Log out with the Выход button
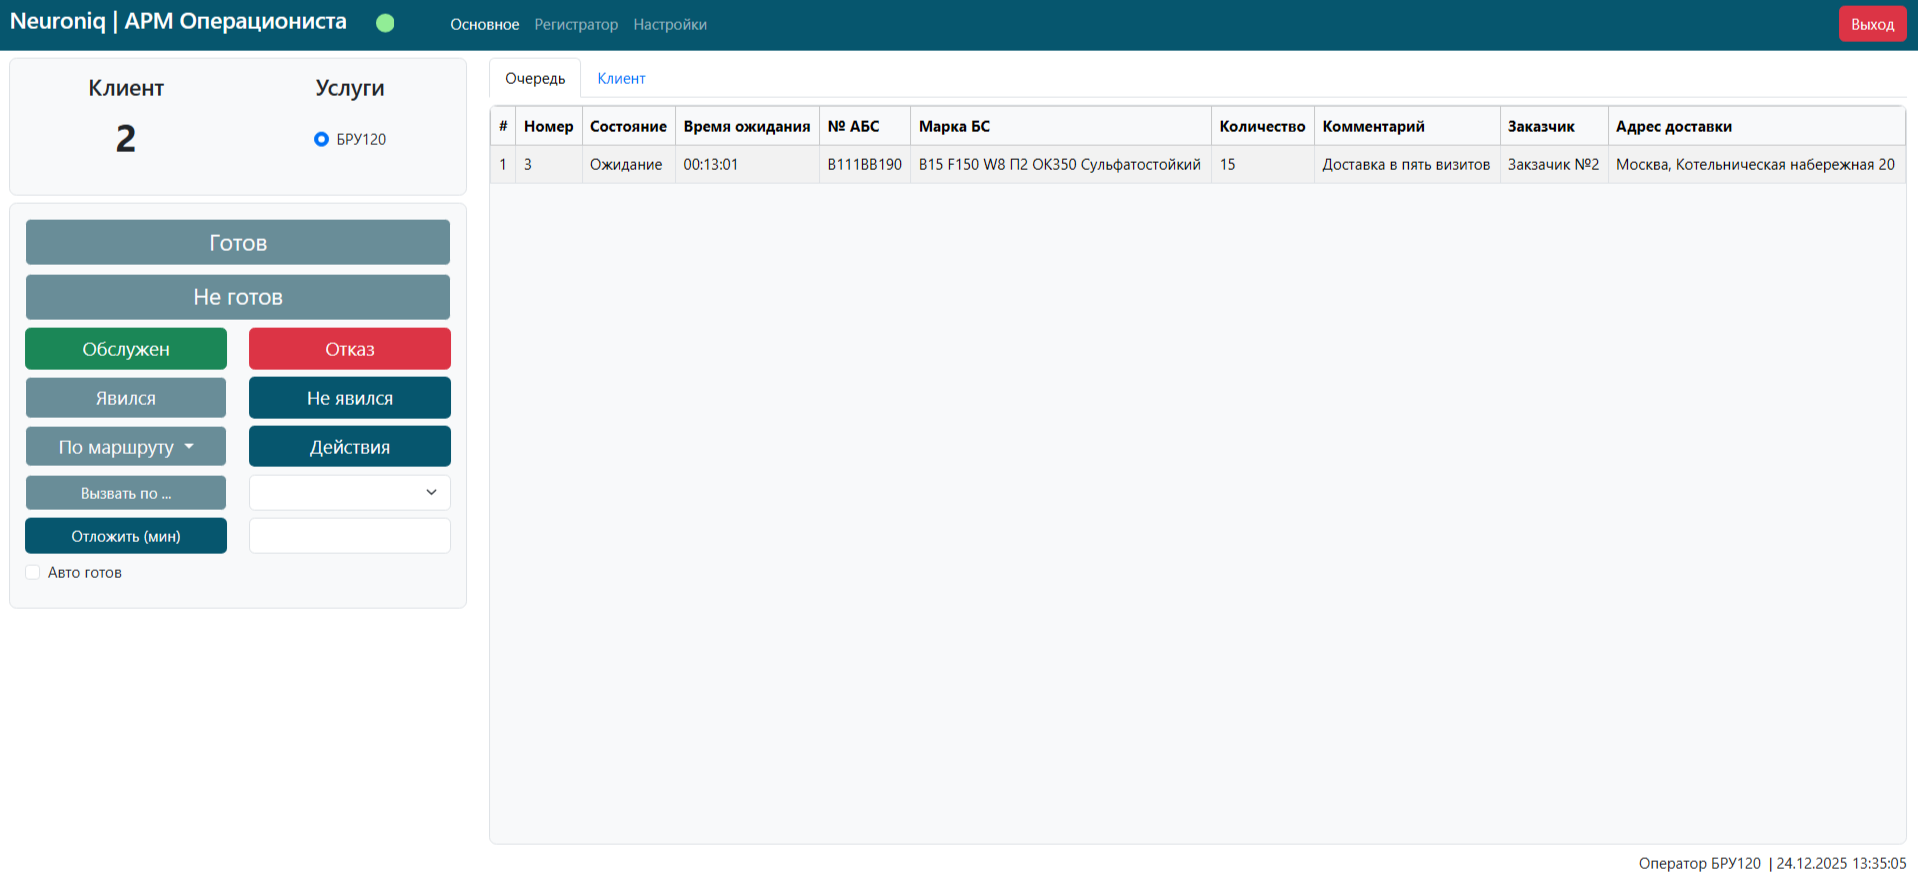The image size is (1918, 884). 1872,24
